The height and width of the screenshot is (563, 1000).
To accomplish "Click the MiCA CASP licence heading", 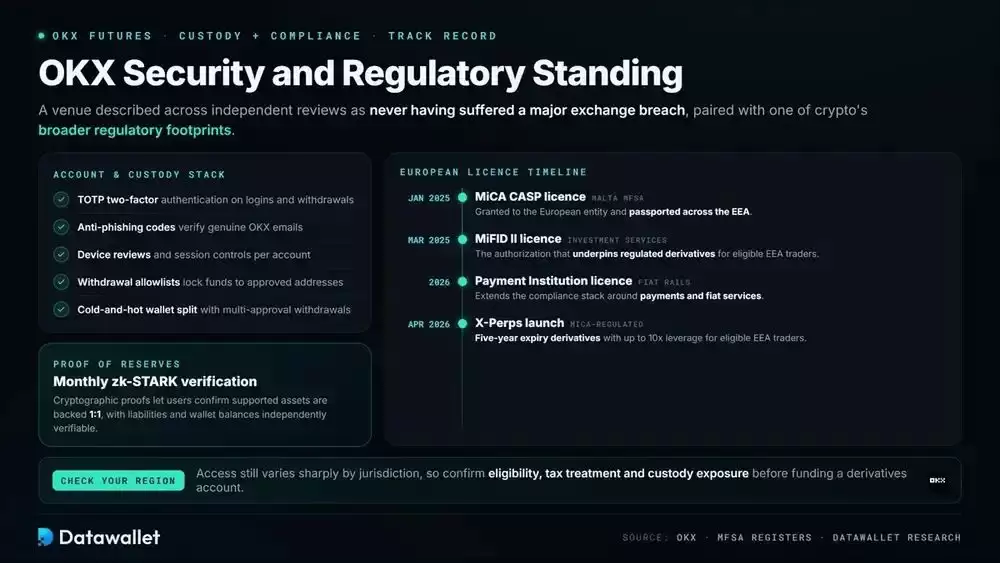I will click(x=530, y=197).
